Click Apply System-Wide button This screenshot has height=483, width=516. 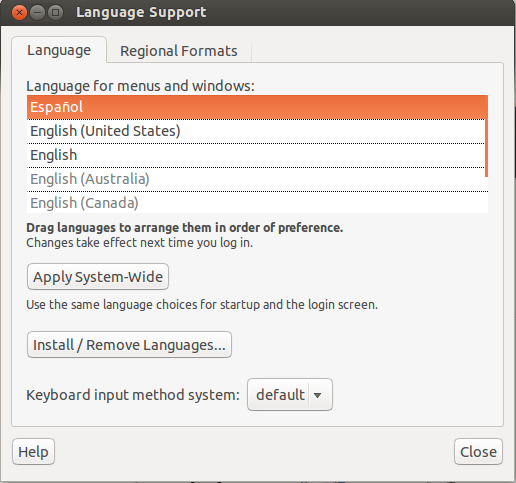click(98, 277)
